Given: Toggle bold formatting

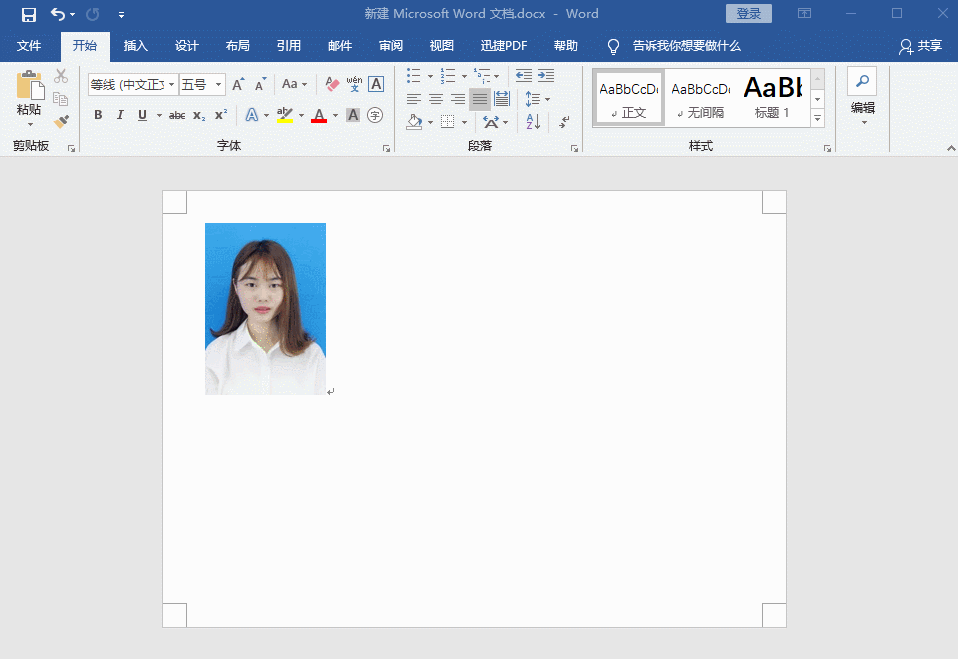Looking at the screenshot, I should click(x=98, y=115).
